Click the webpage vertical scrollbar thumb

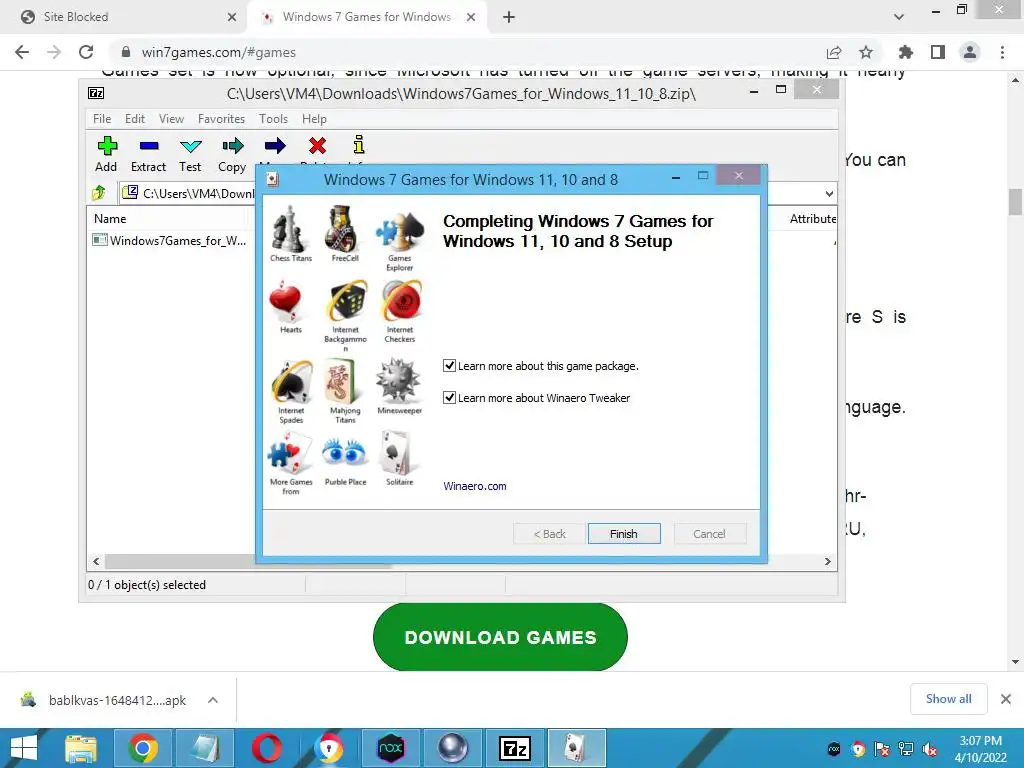(x=1015, y=202)
